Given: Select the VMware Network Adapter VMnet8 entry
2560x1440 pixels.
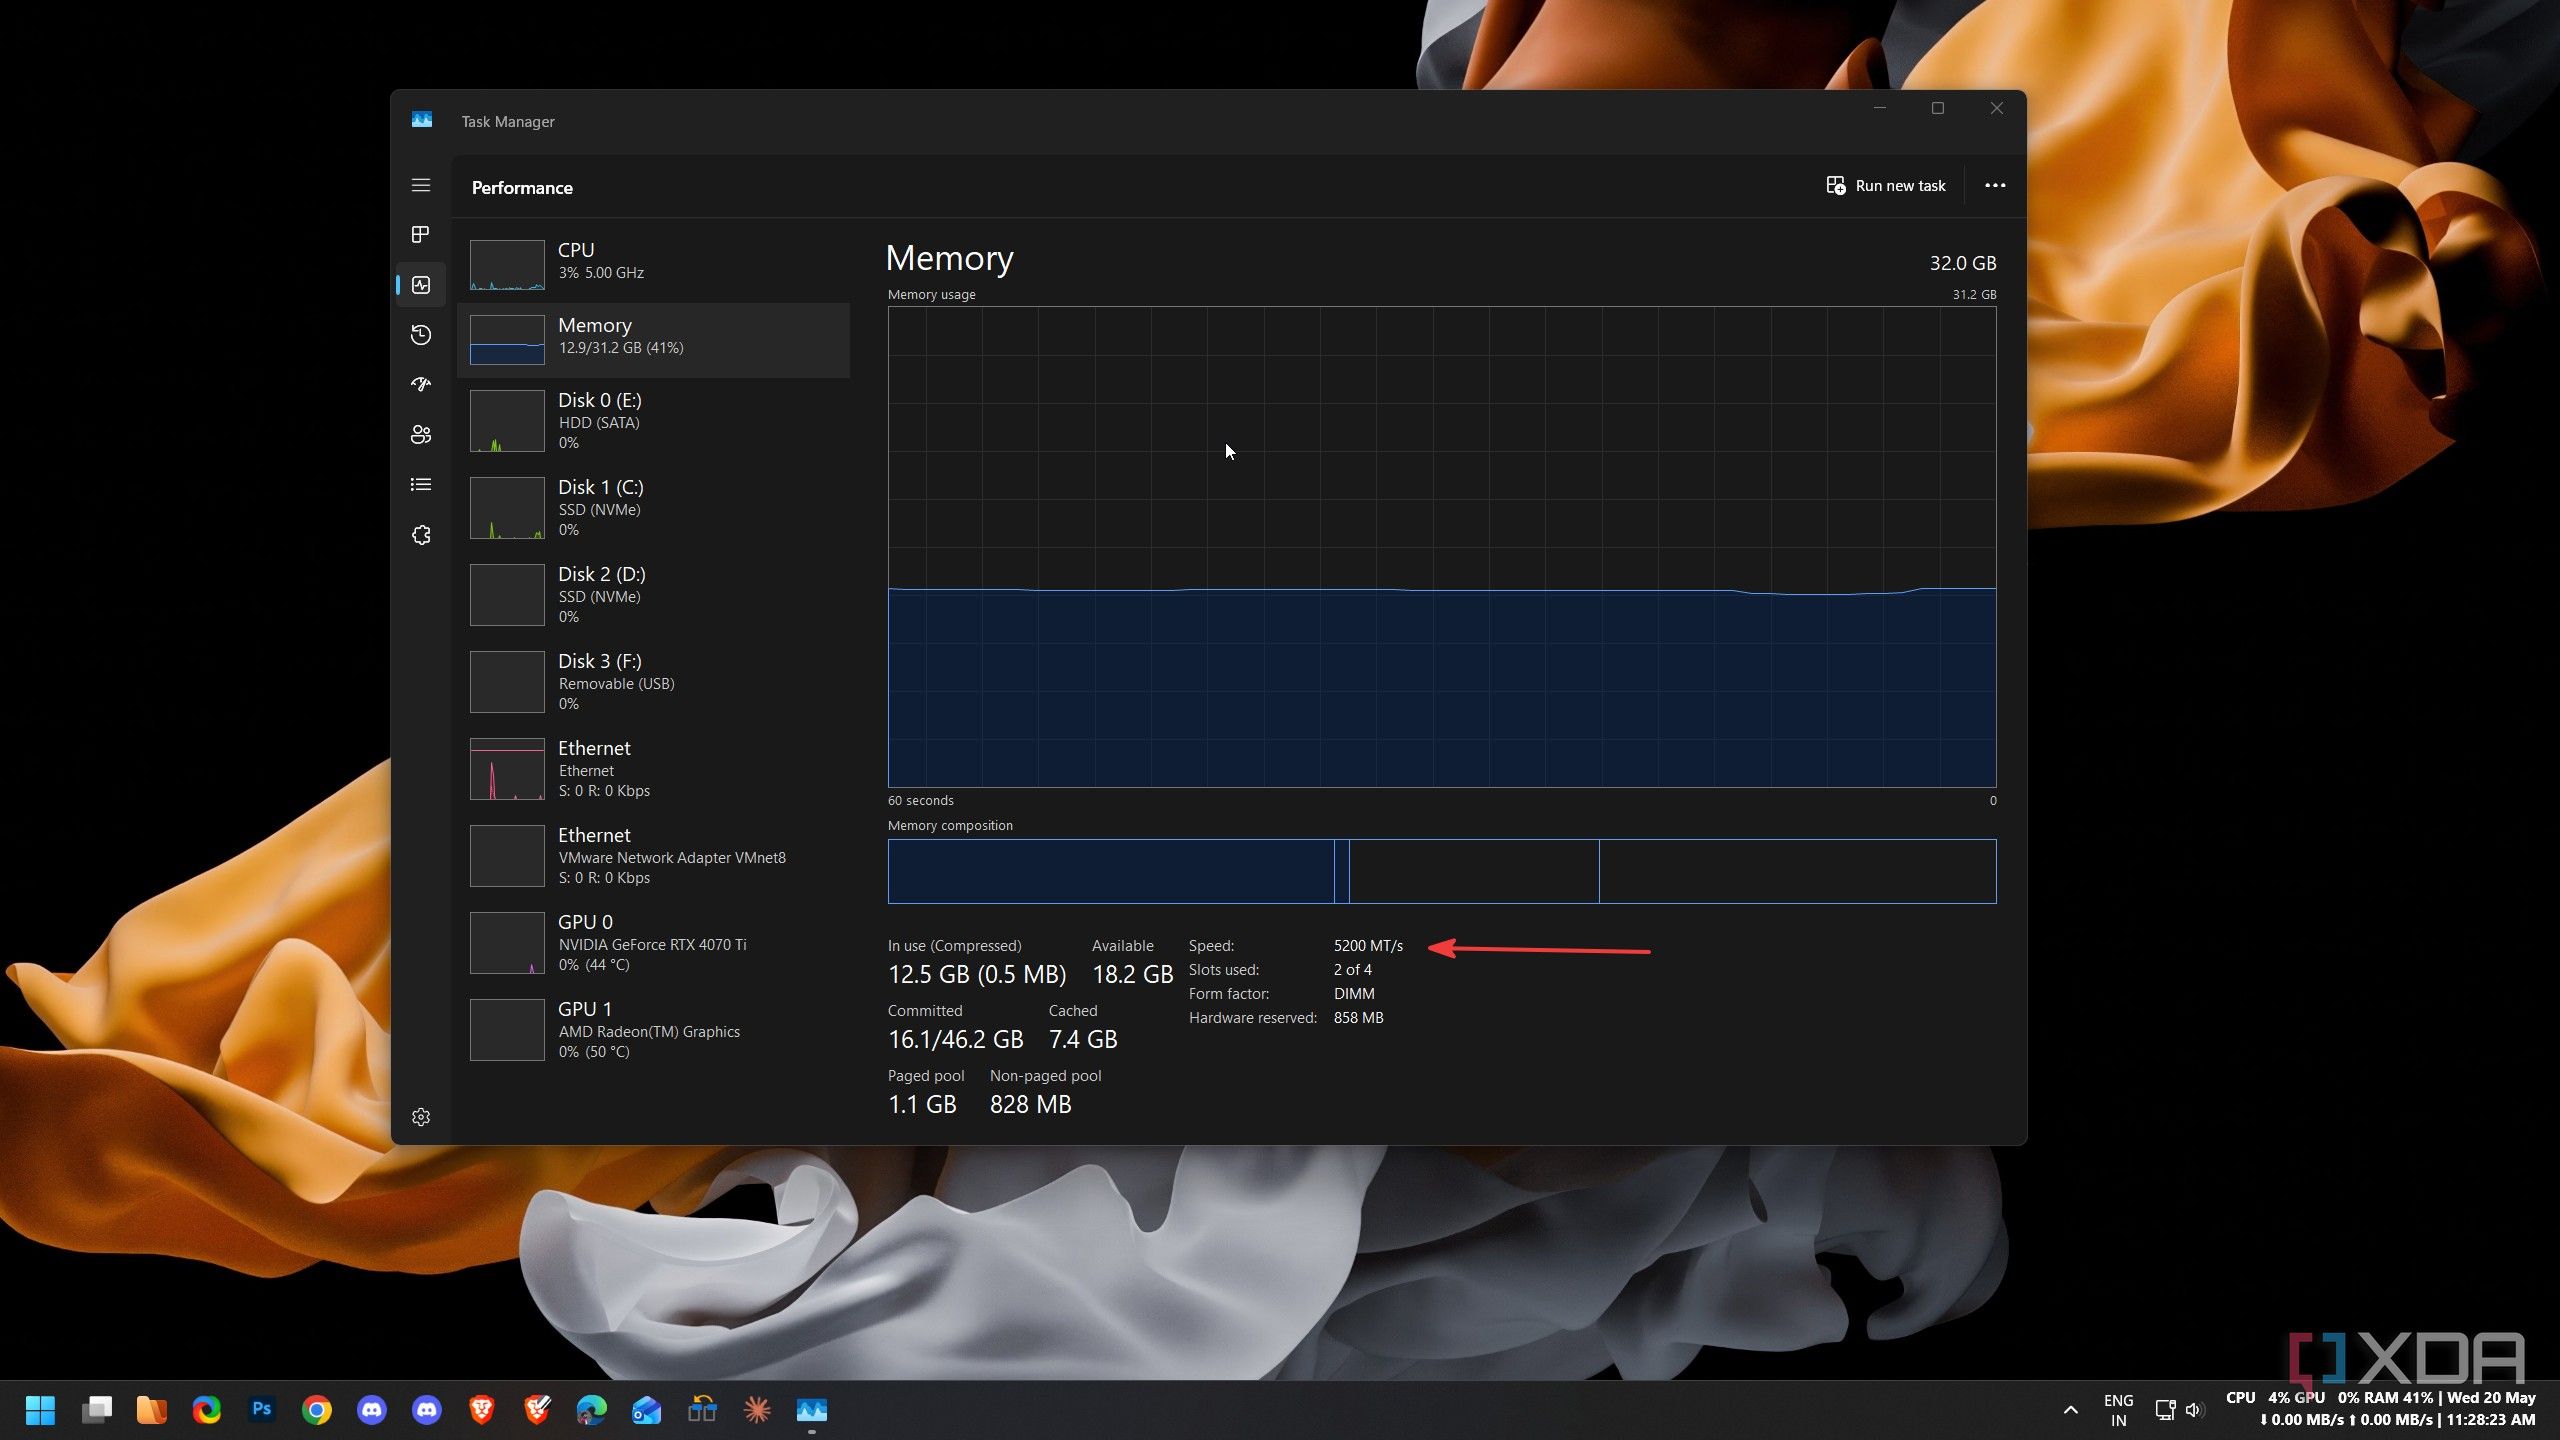Looking at the screenshot, I should point(654,856).
